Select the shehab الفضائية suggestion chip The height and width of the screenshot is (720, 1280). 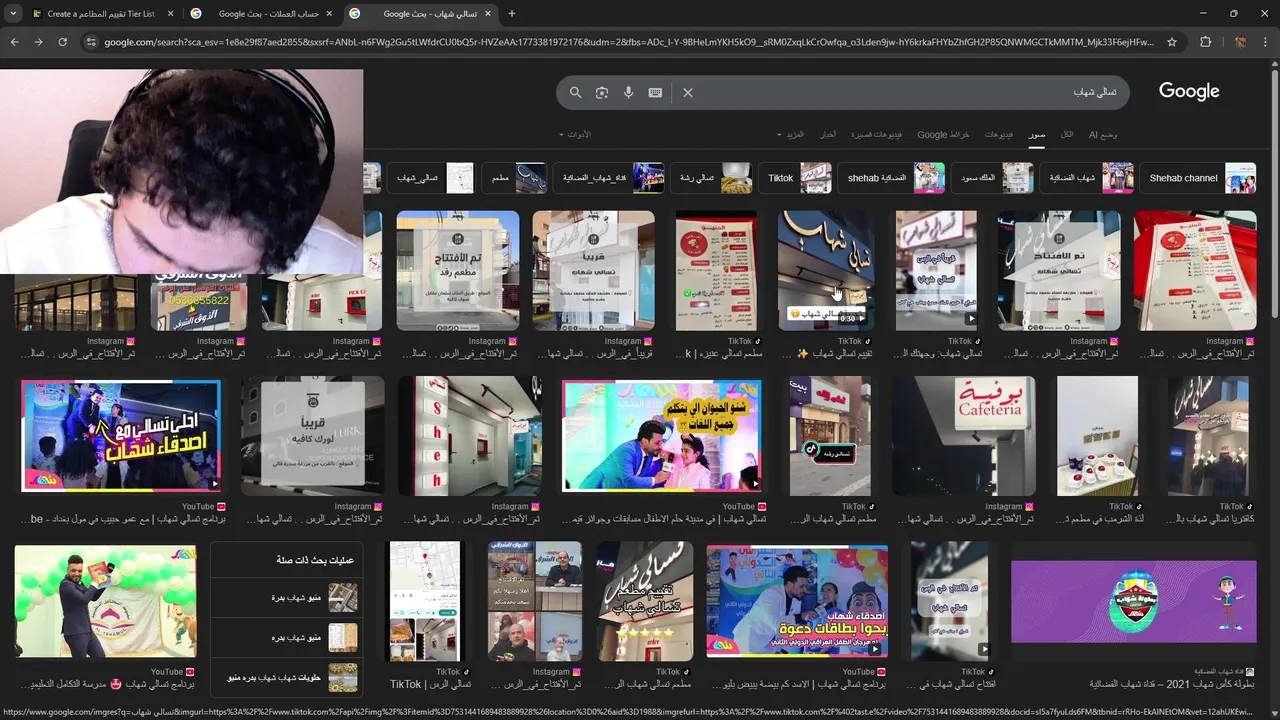click(891, 178)
